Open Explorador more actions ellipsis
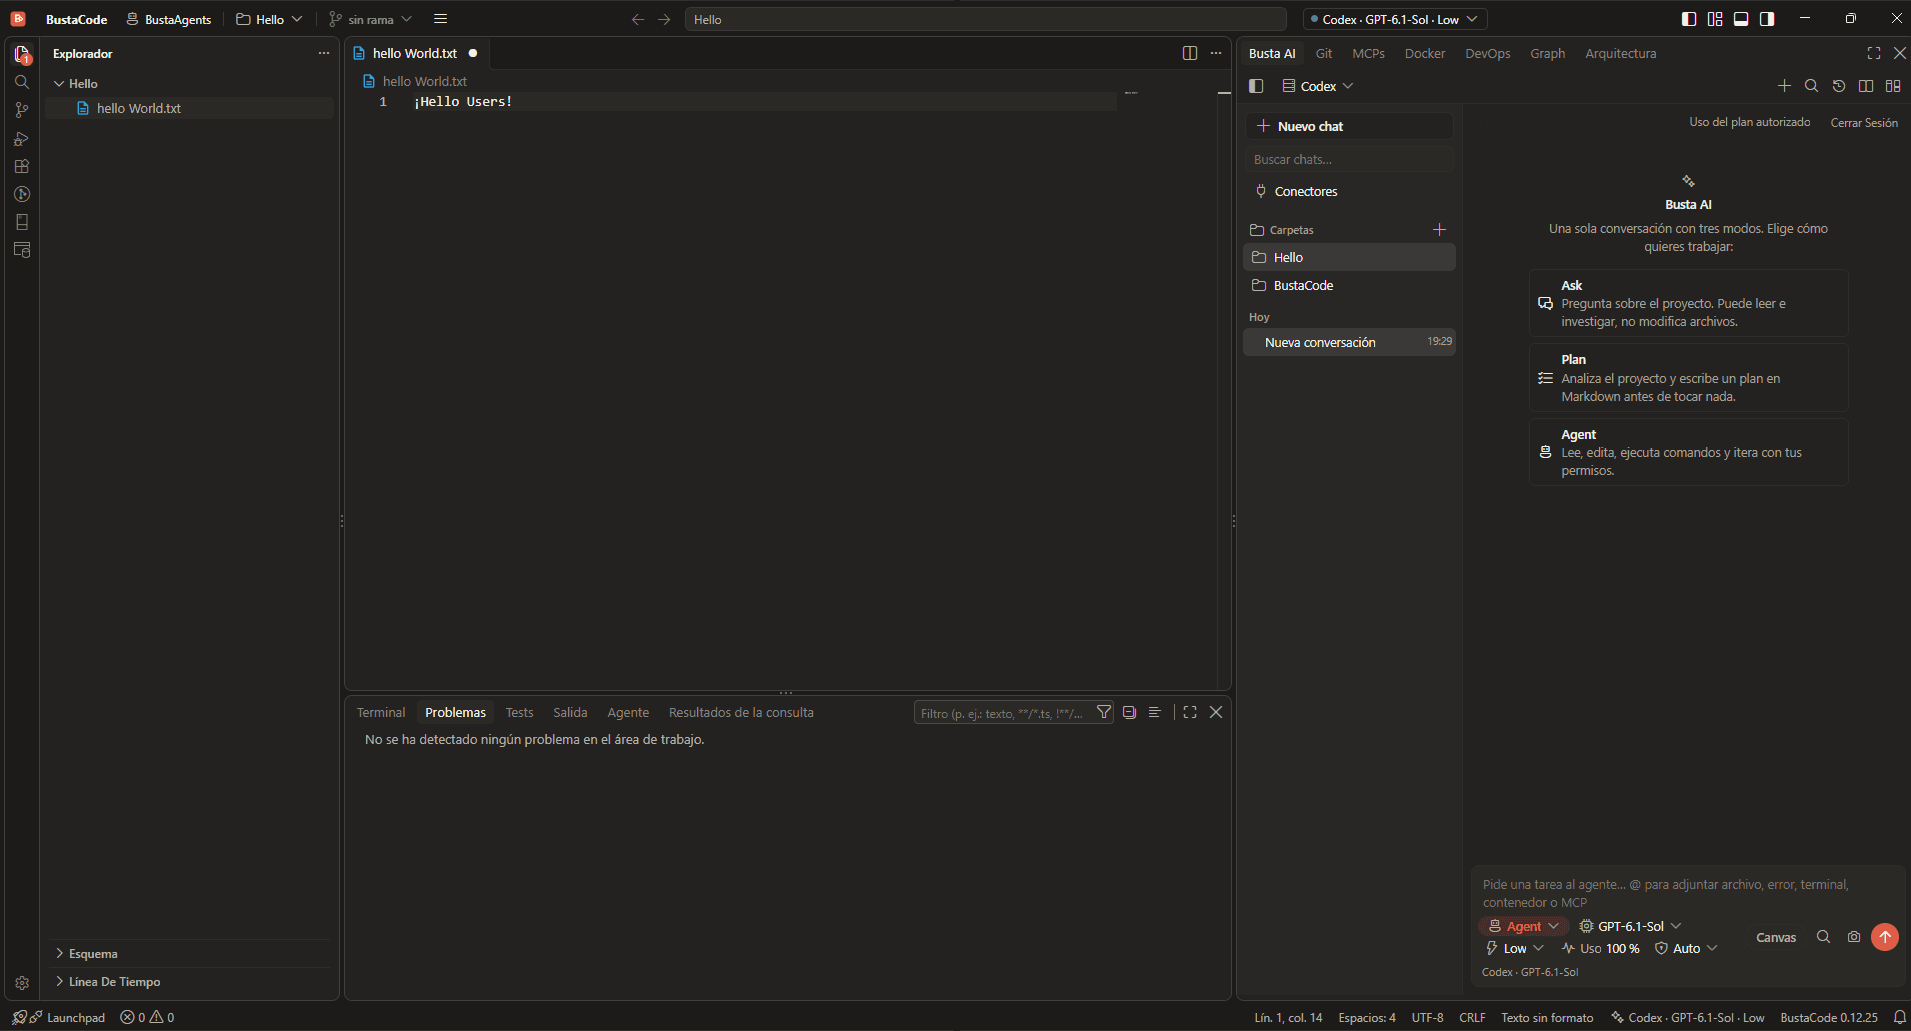The width and height of the screenshot is (1911, 1031). pos(324,53)
